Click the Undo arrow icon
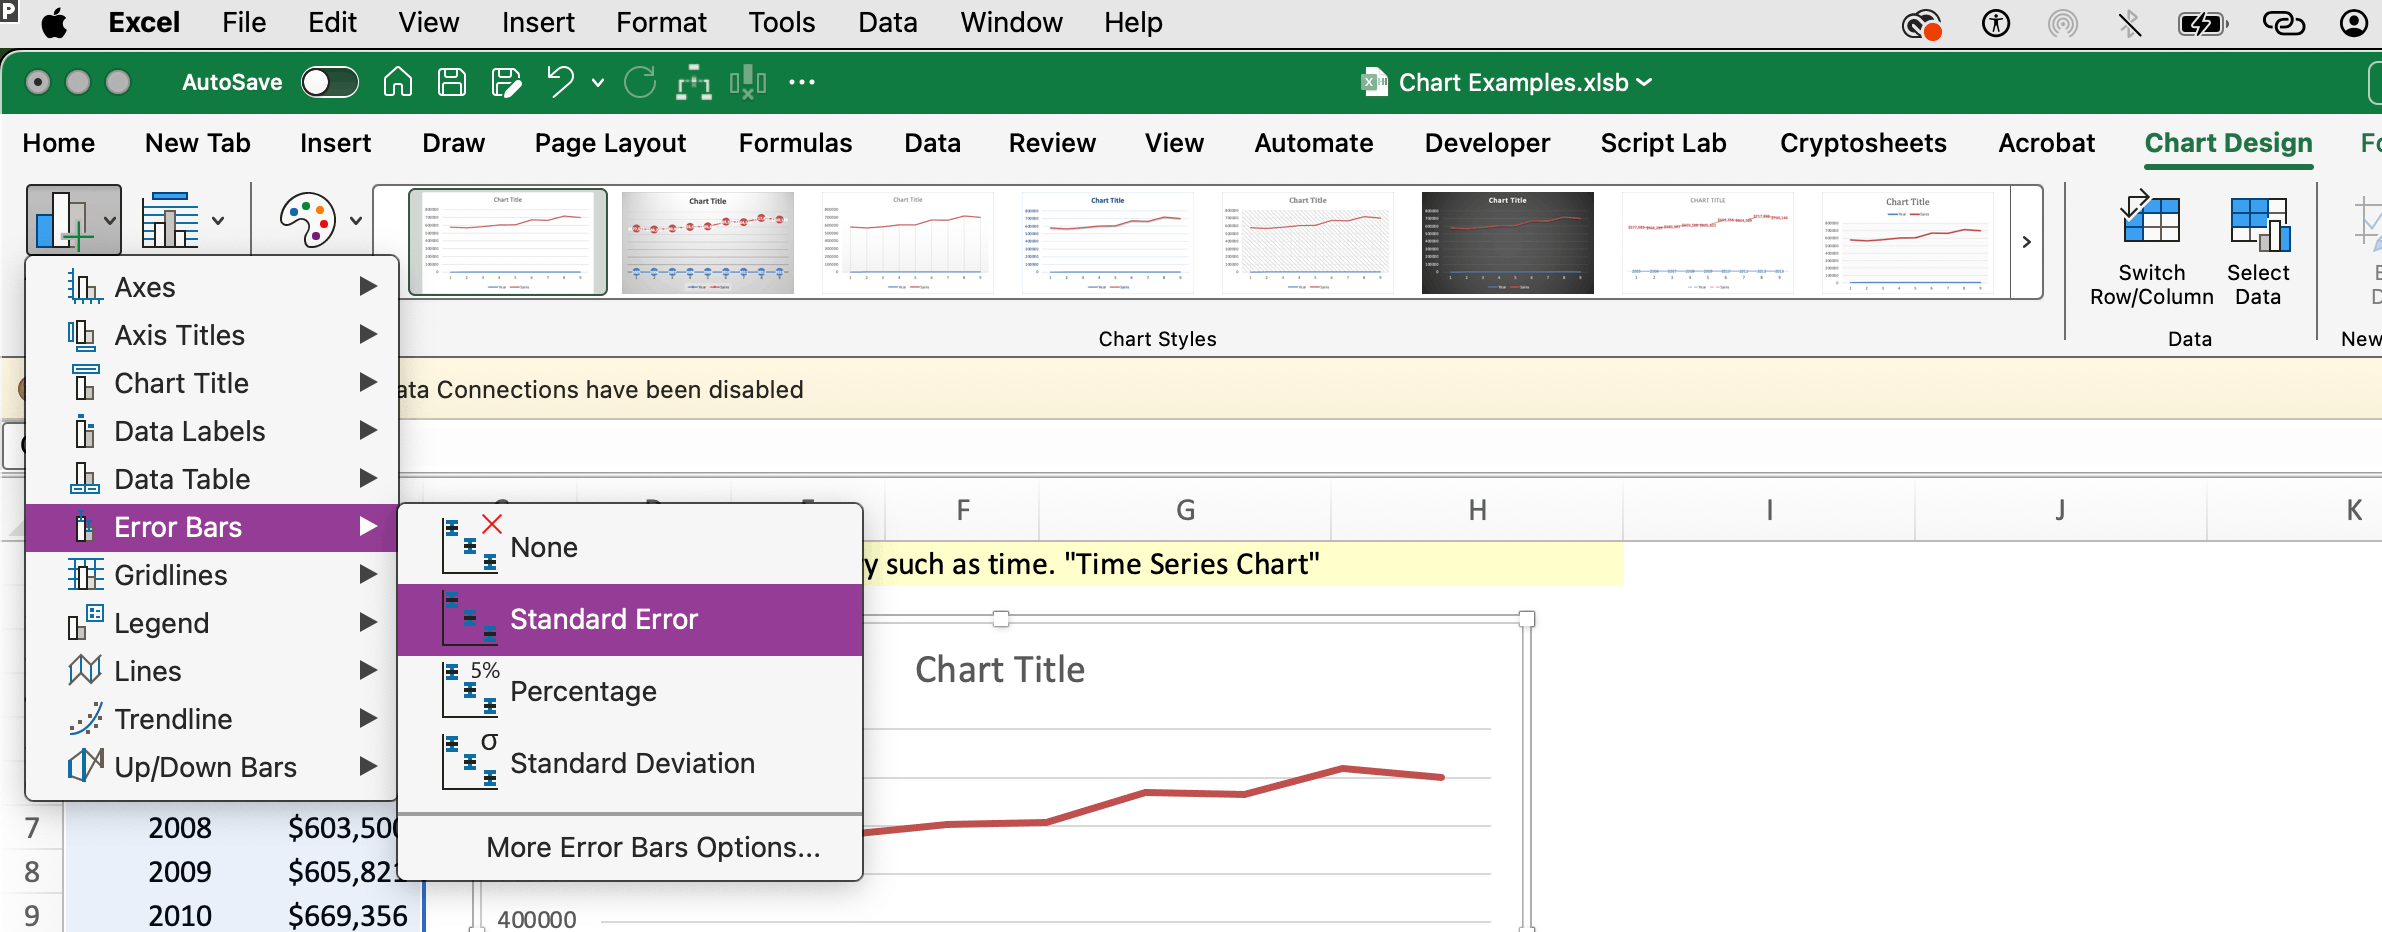The image size is (2382, 932). [x=560, y=82]
